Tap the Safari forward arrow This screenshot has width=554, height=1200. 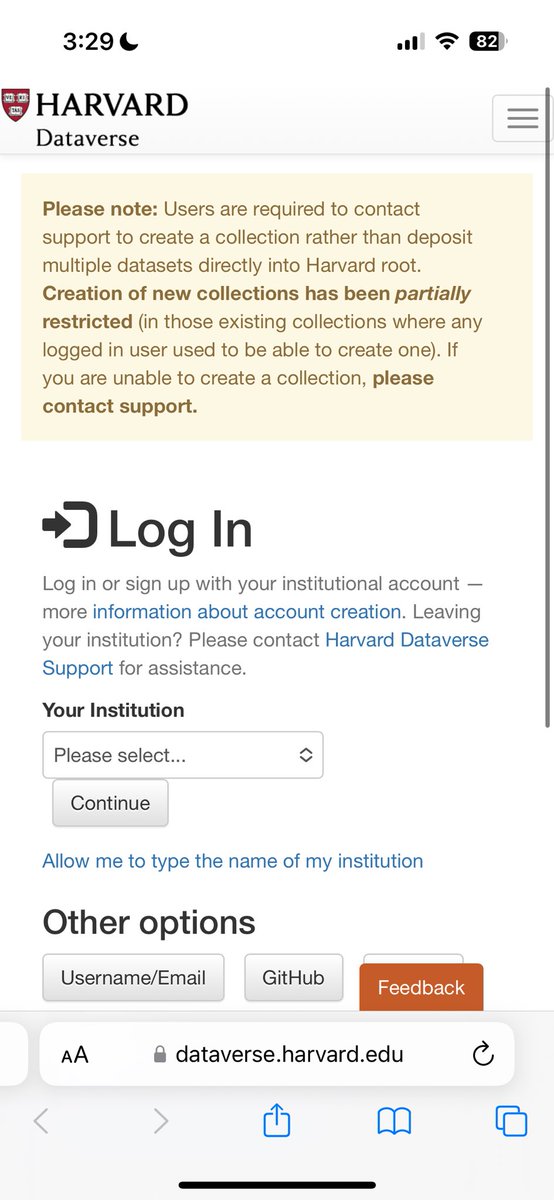[x=160, y=1121]
